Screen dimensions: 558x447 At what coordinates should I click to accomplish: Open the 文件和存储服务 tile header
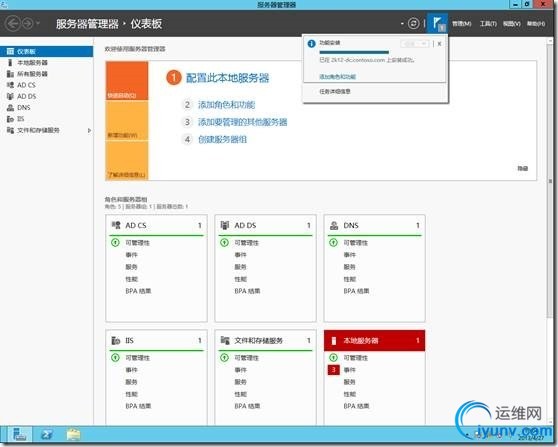265,341
